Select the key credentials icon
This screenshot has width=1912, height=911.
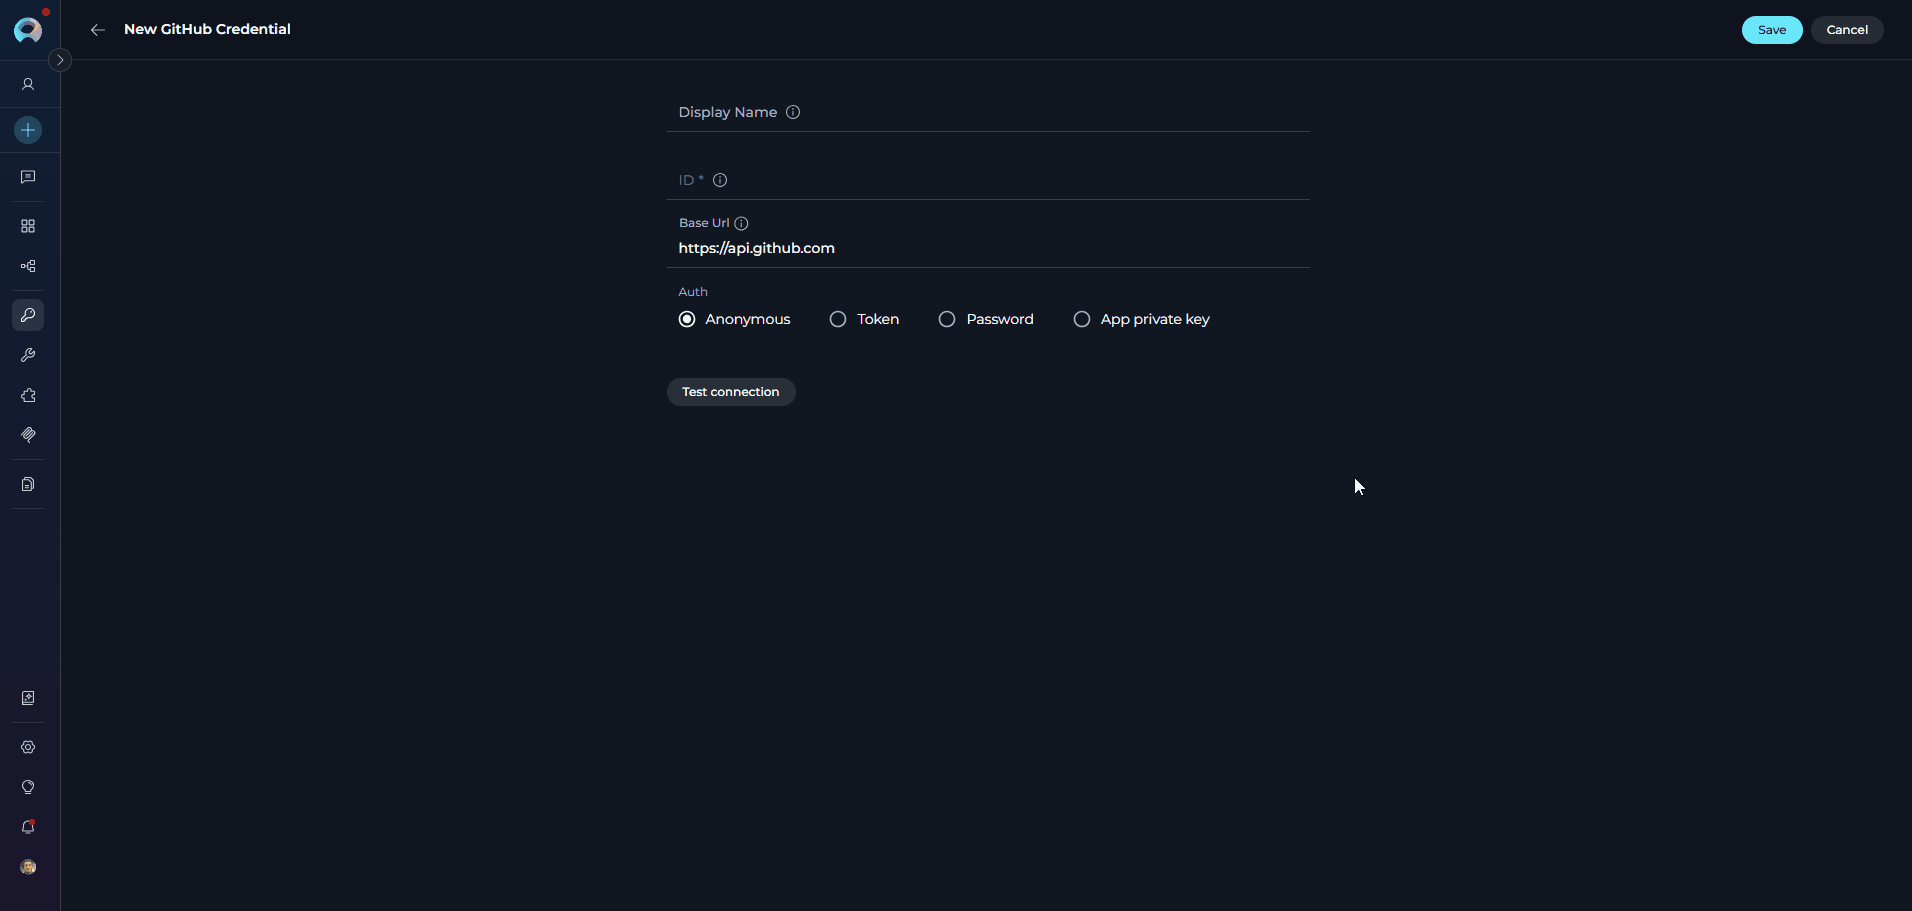coord(28,315)
